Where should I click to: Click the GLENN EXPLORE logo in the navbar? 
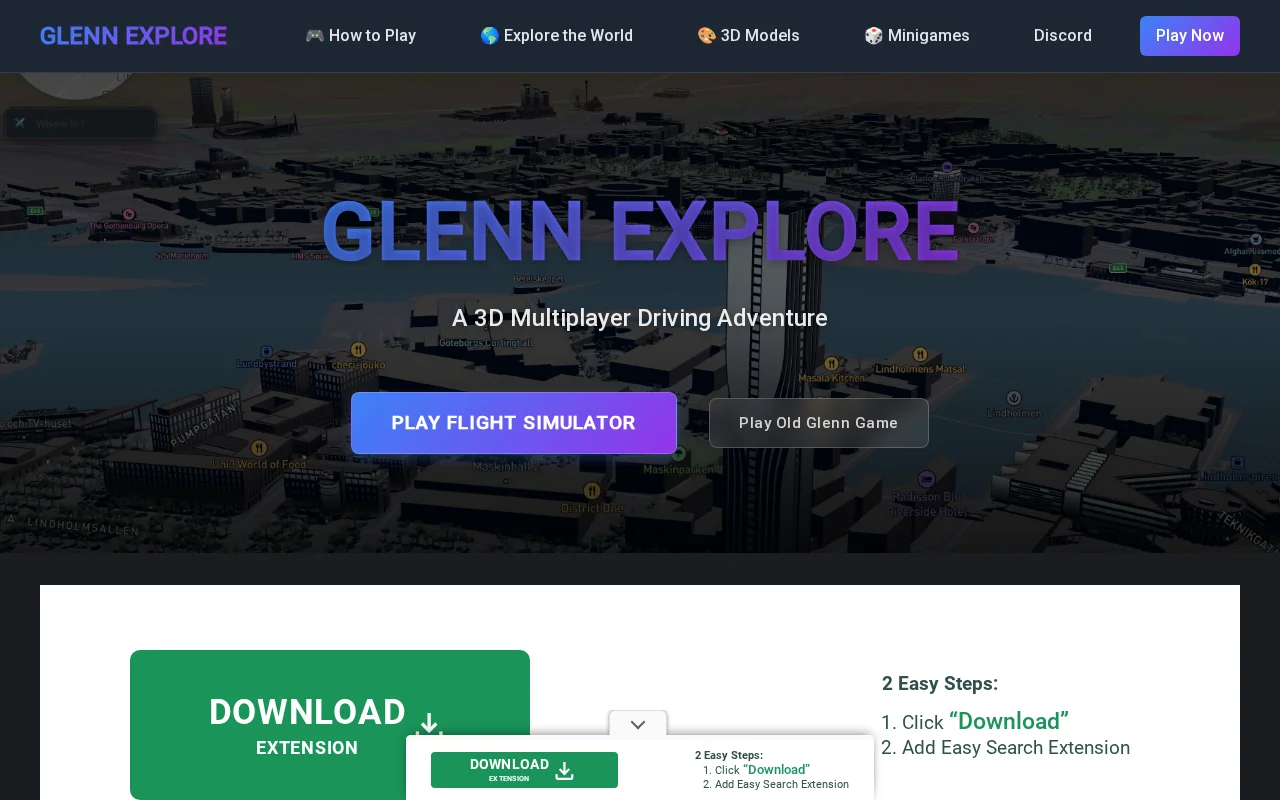[133, 36]
